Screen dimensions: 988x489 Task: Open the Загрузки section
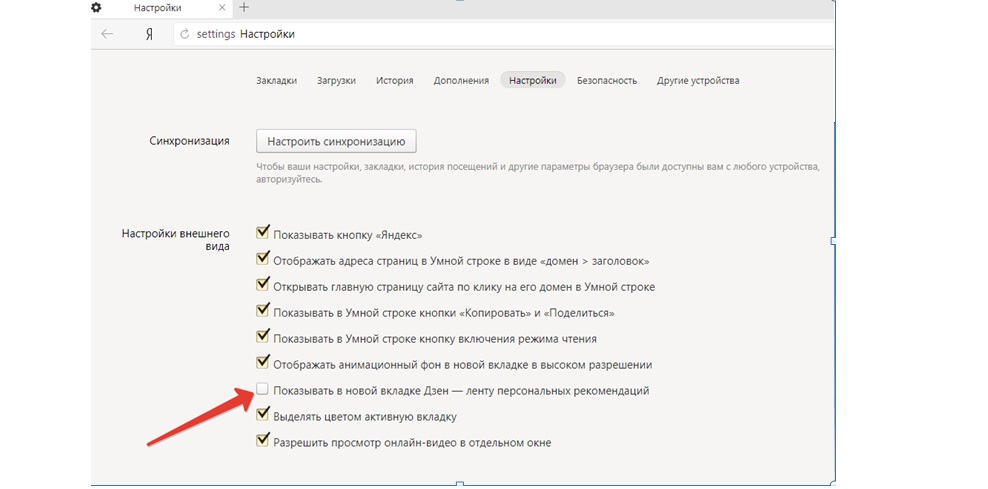(336, 81)
